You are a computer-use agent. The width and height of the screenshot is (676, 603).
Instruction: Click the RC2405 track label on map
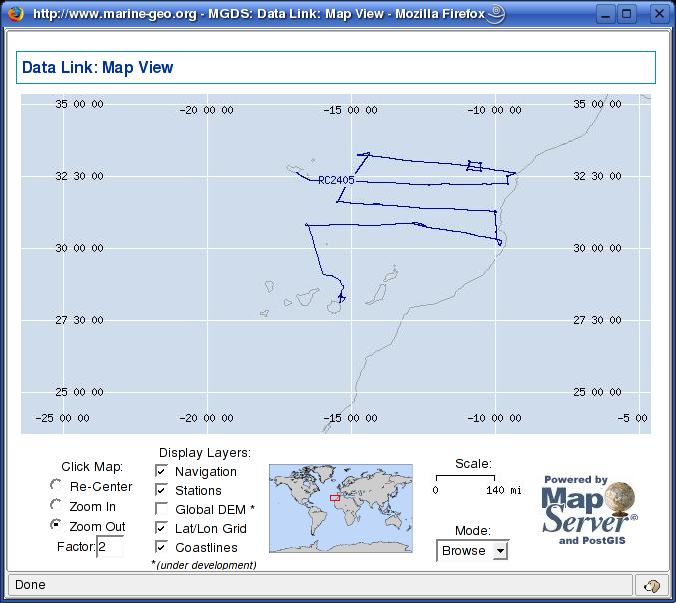(336, 180)
